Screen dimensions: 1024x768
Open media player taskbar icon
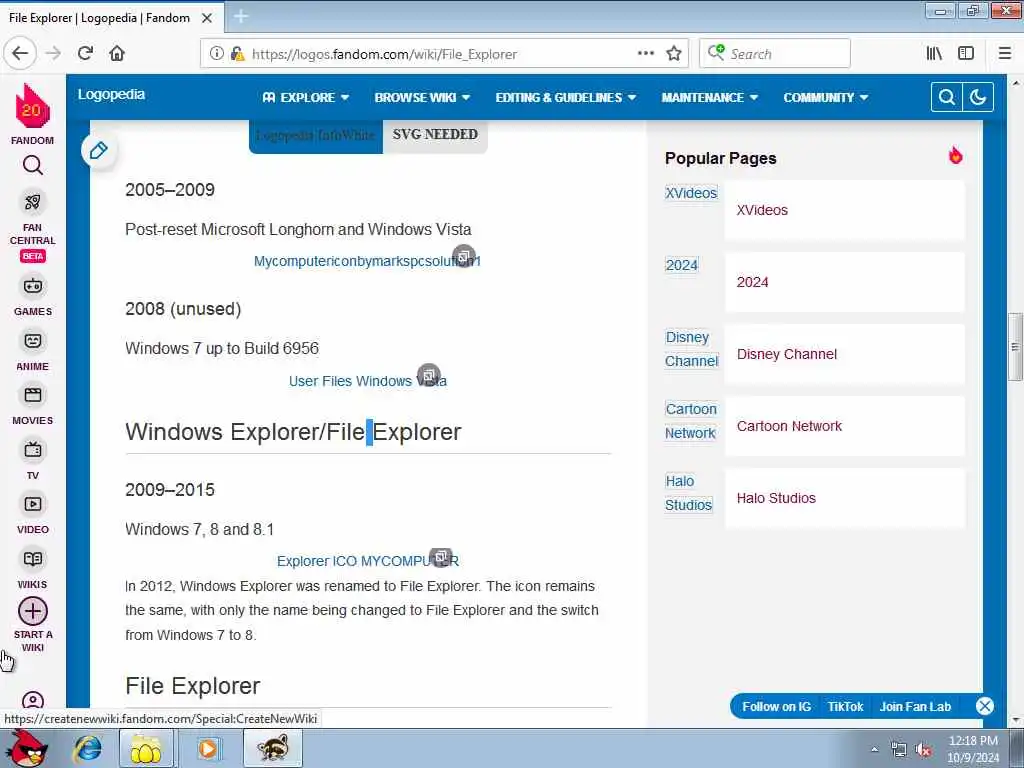pos(208,748)
